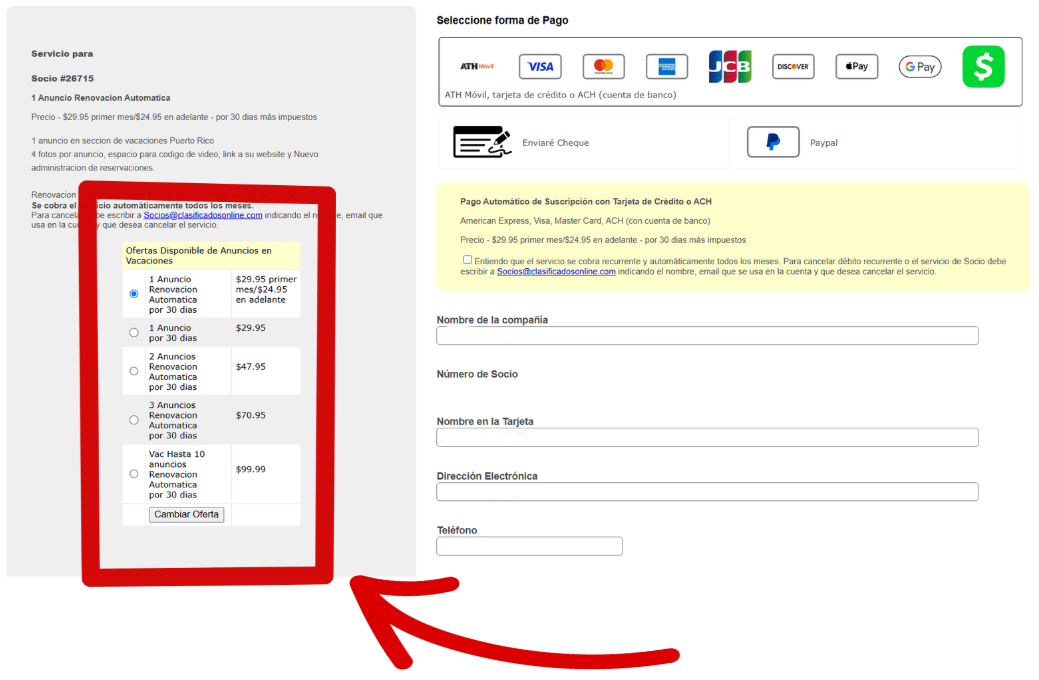Screen dimensions: 1039x680
Task: Select the green Cash App icon
Action: (x=983, y=66)
